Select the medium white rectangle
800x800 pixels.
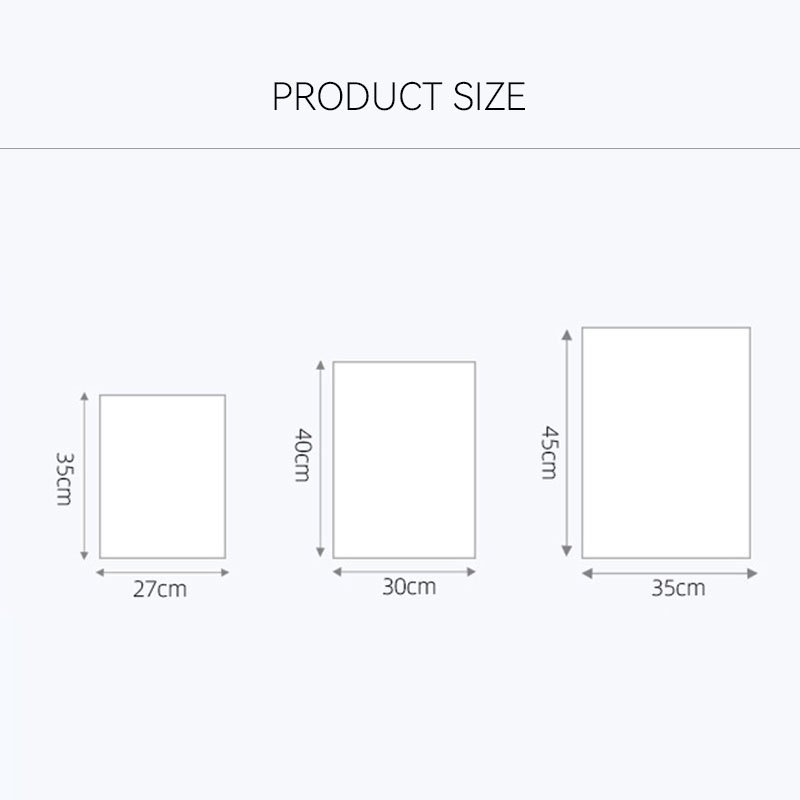point(404,460)
